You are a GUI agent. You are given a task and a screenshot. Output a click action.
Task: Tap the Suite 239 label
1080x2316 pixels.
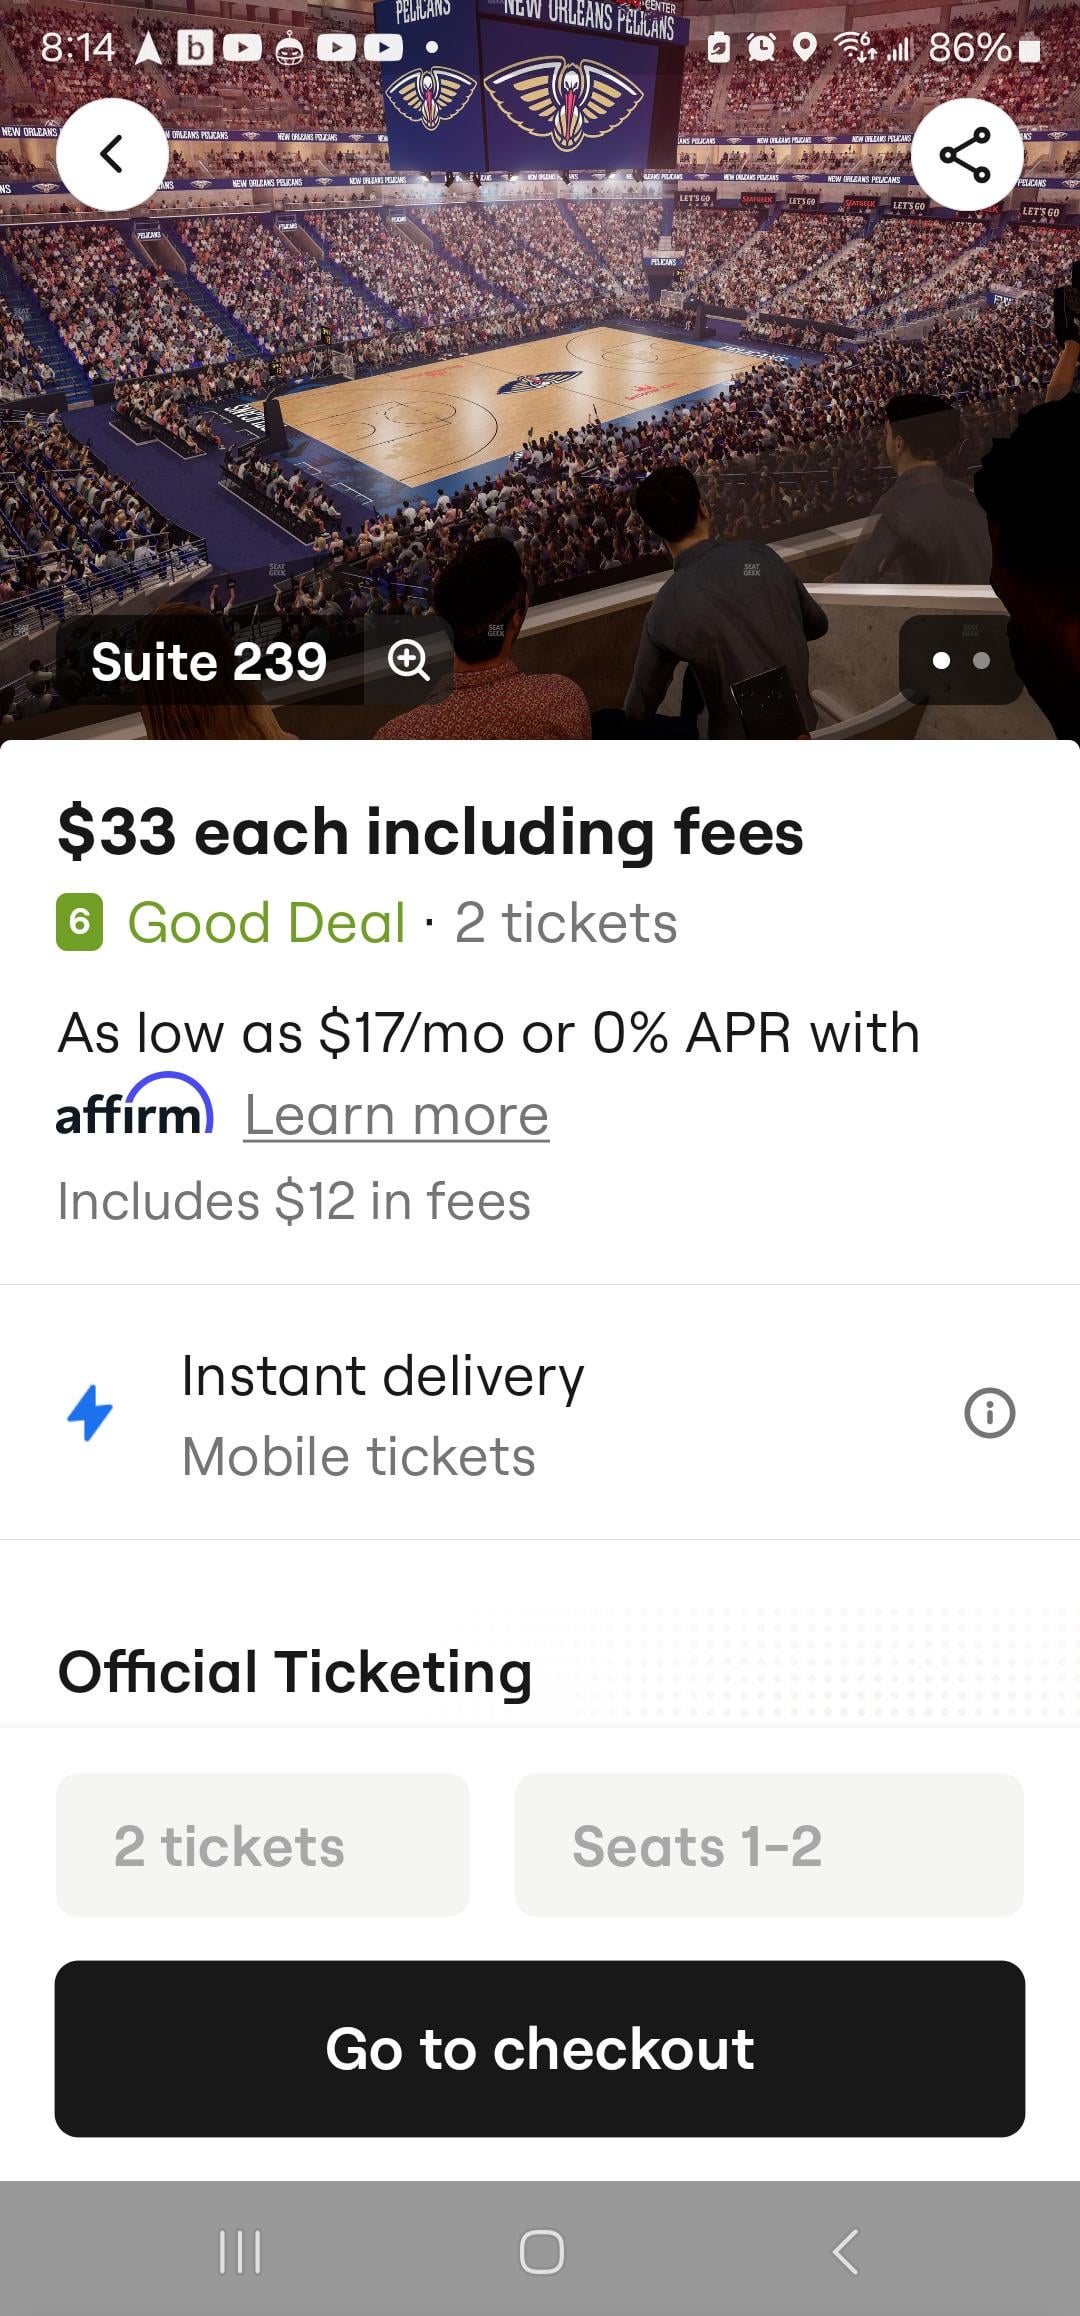(209, 662)
